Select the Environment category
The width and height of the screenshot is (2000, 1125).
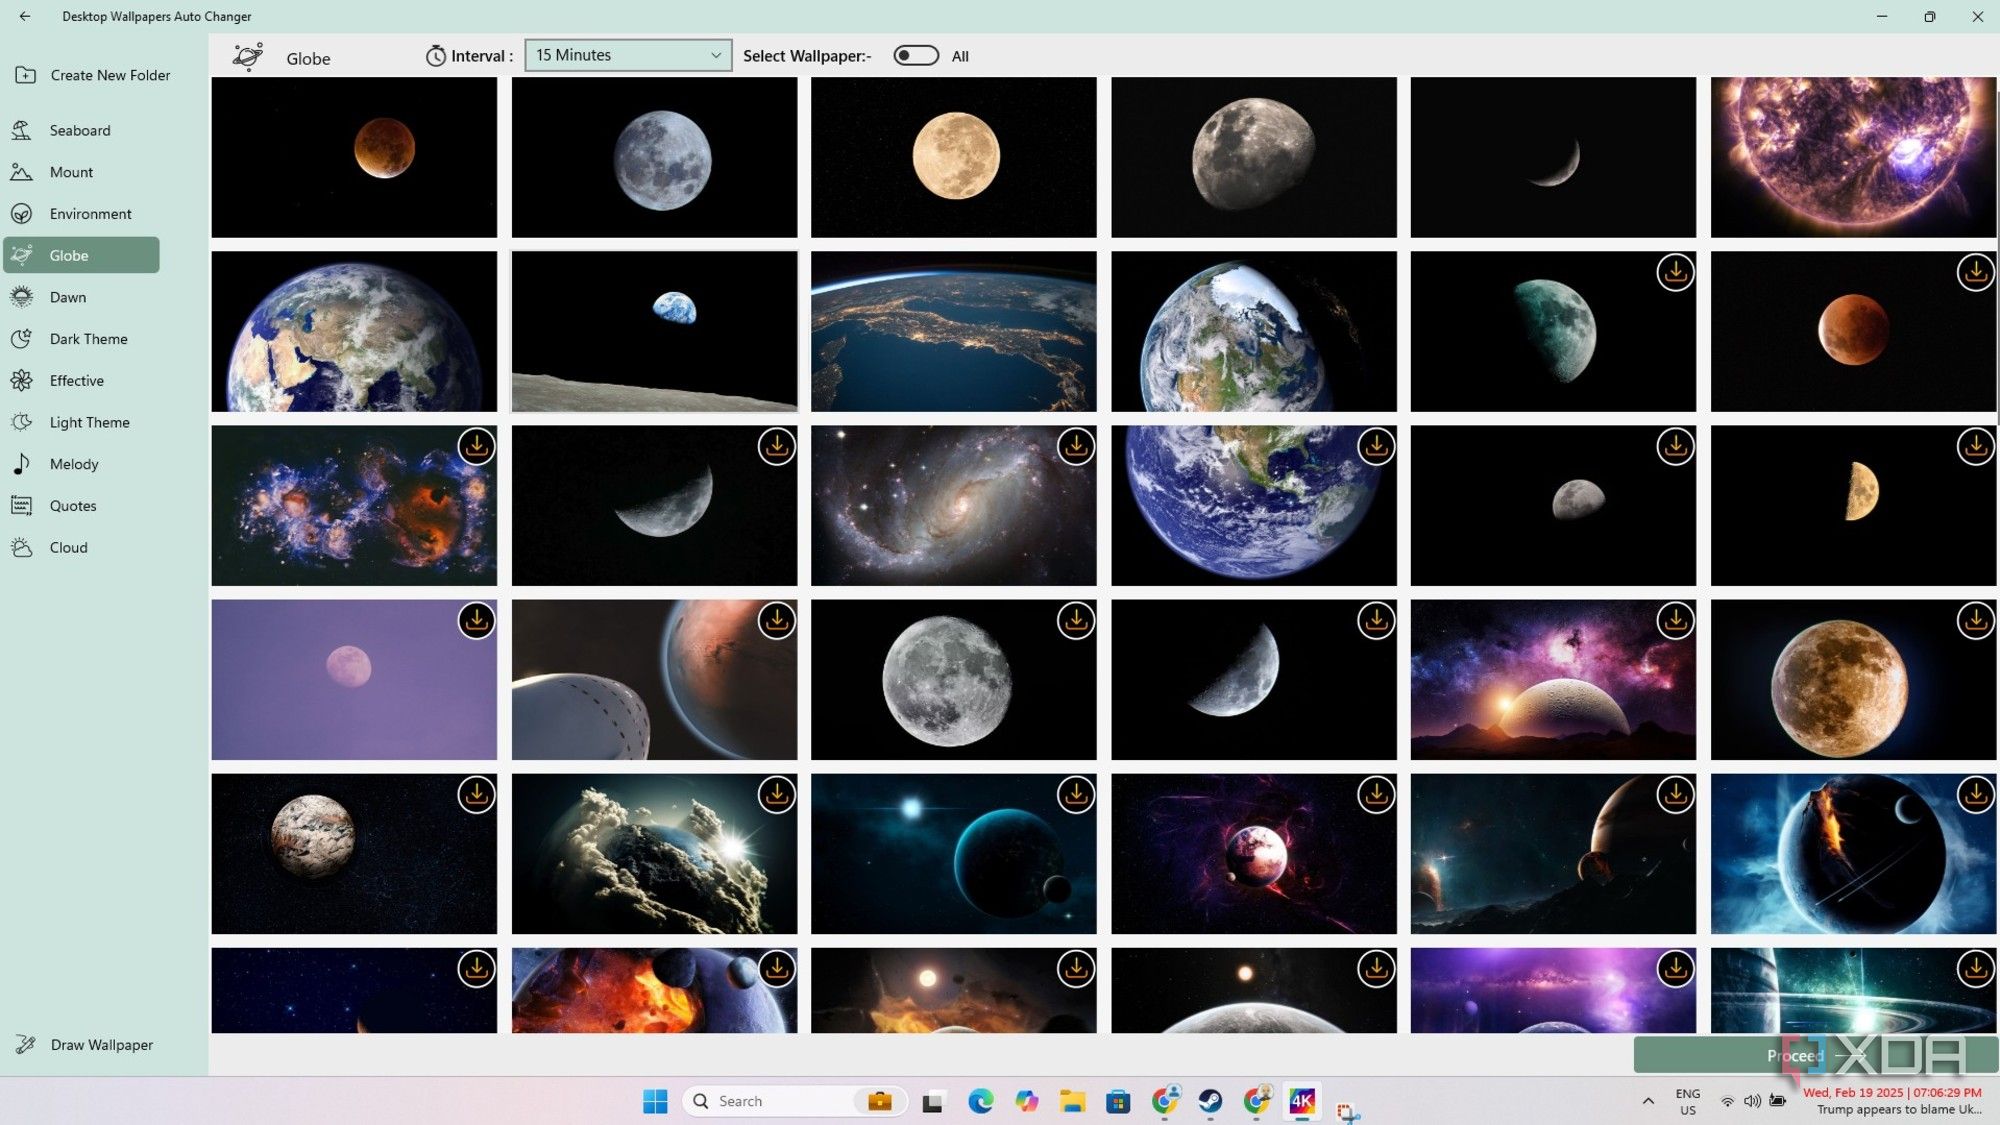point(90,213)
